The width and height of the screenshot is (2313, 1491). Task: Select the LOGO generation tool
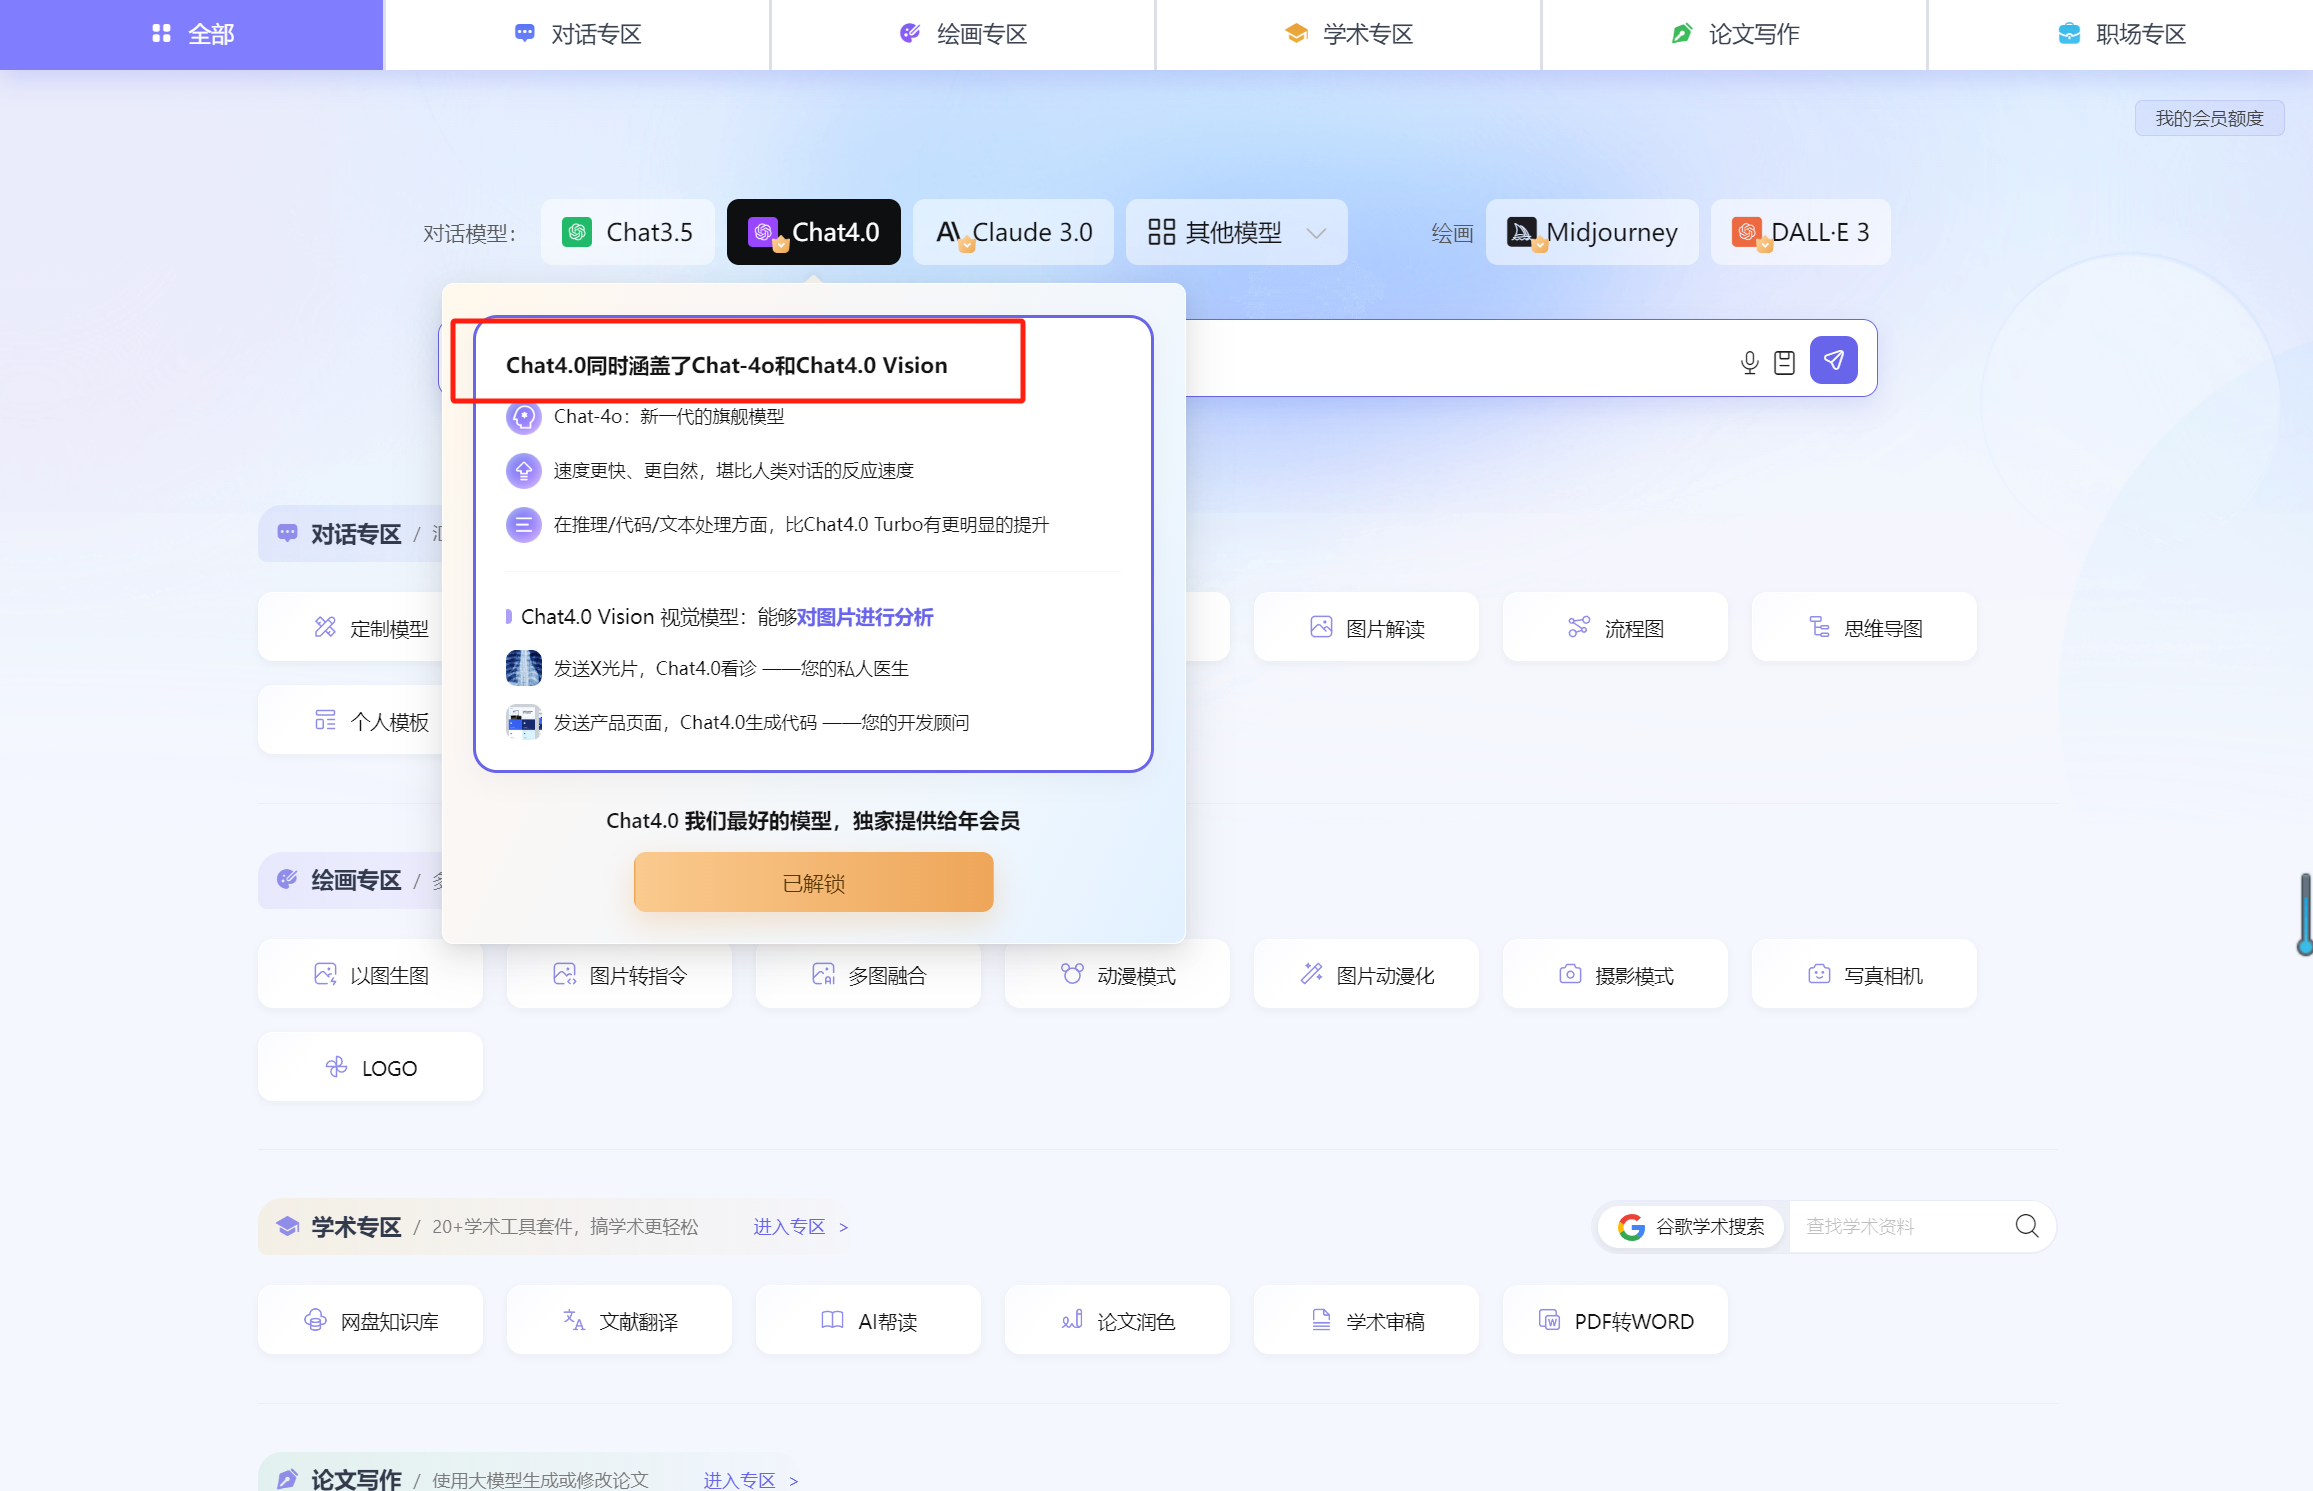370,1066
